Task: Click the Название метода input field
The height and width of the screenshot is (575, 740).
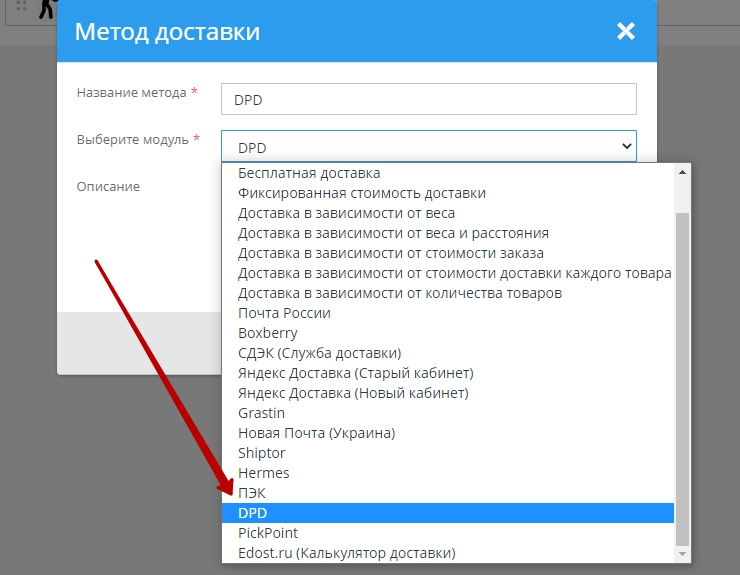Action: [428, 99]
